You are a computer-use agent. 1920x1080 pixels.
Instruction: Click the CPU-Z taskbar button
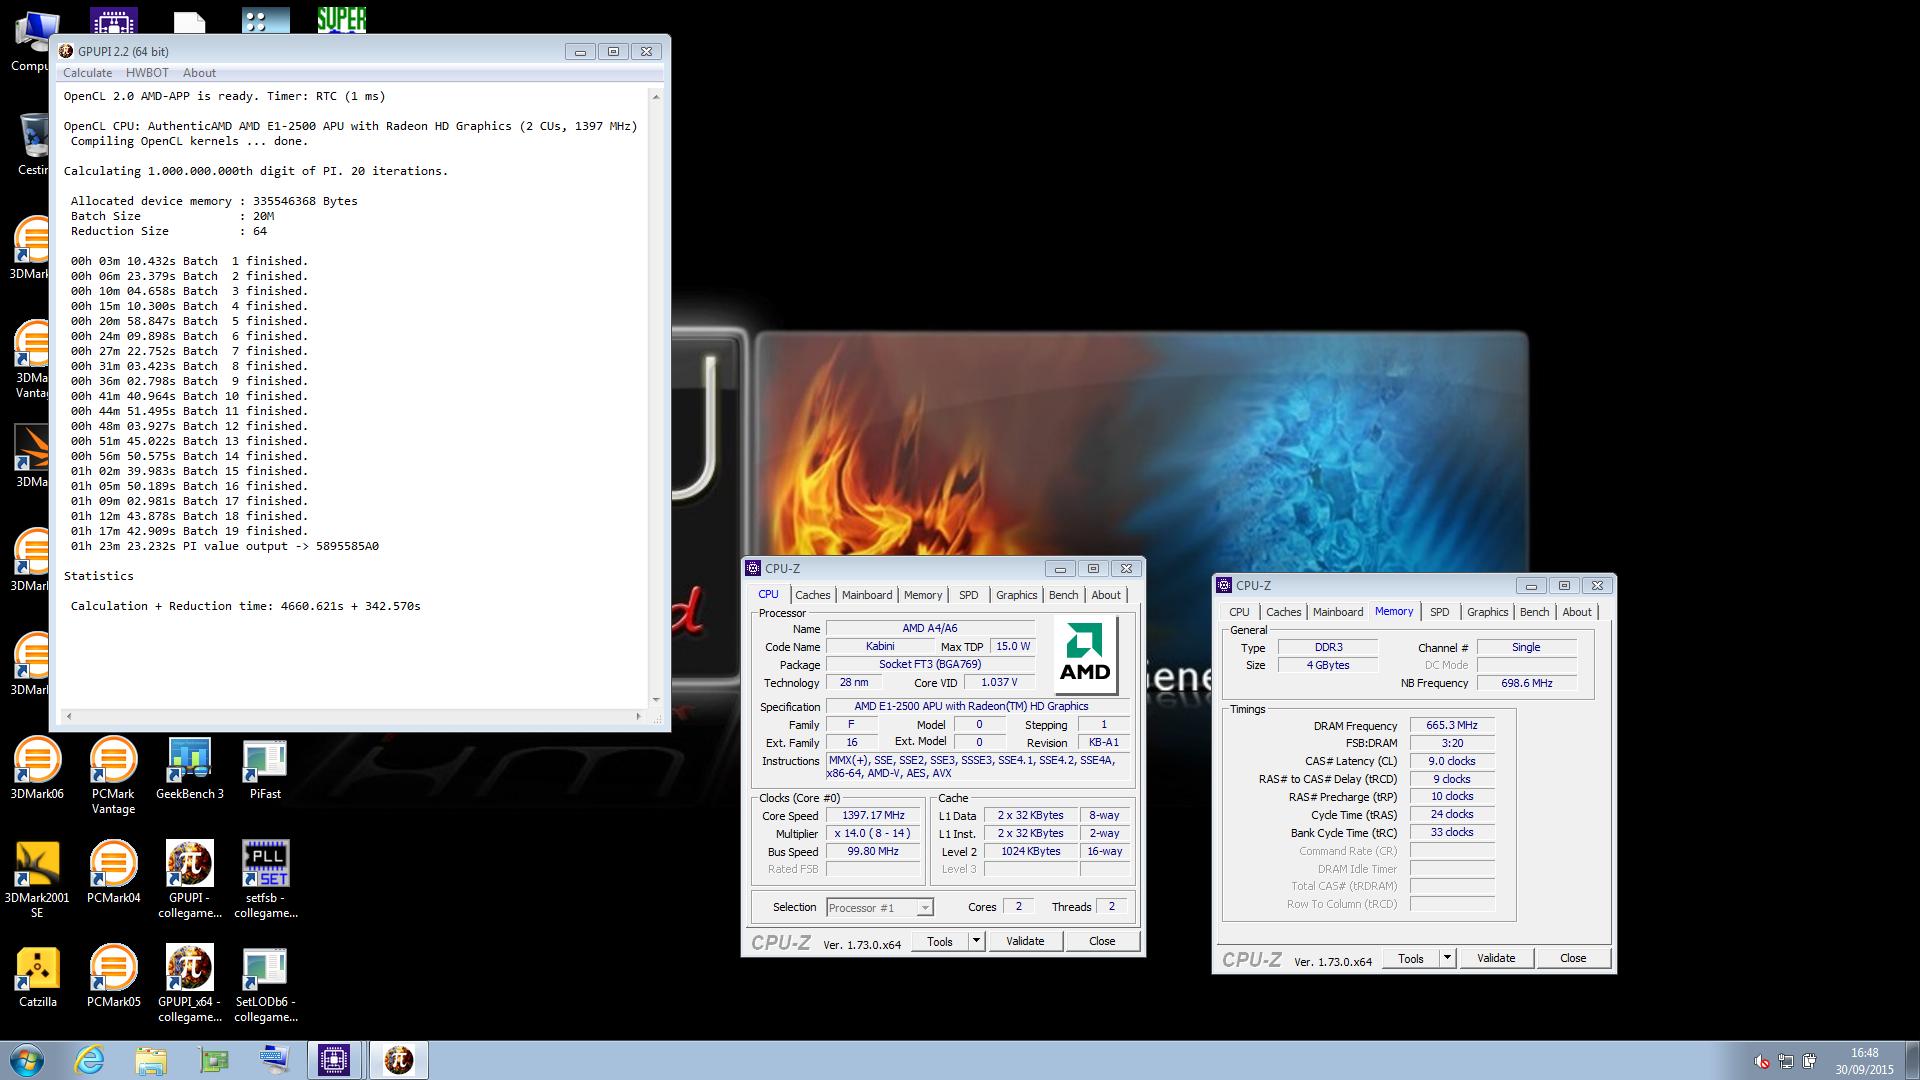coord(334,1060)
